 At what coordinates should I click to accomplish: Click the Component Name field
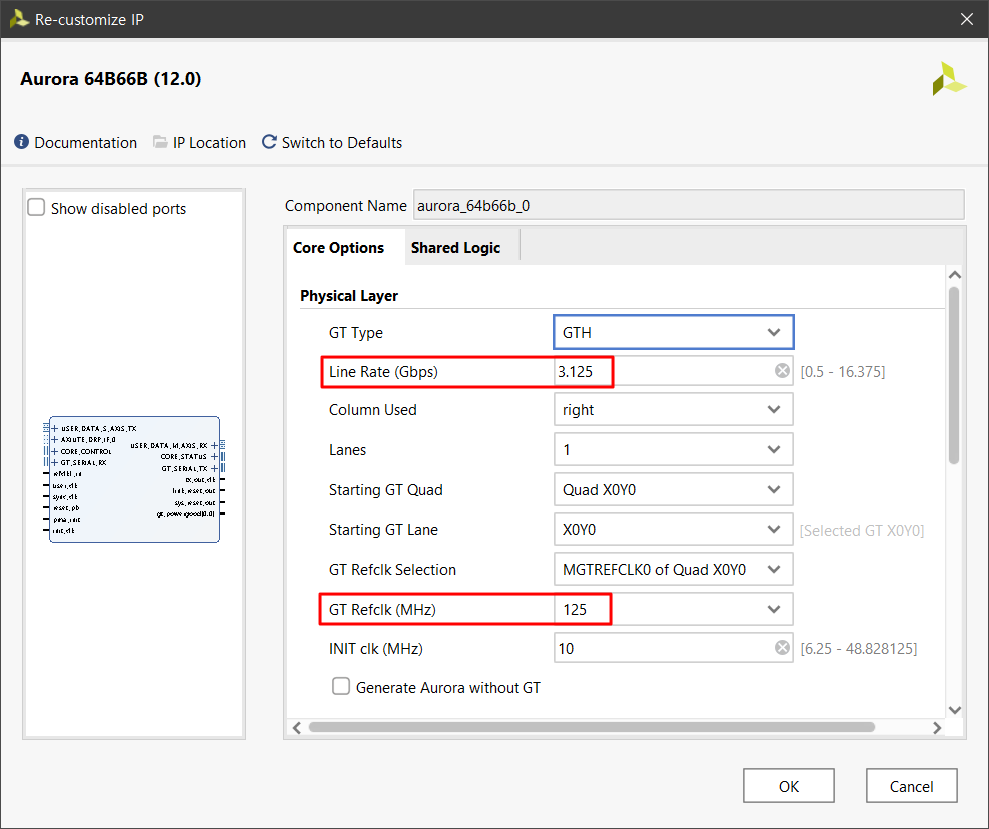(689, 205)
